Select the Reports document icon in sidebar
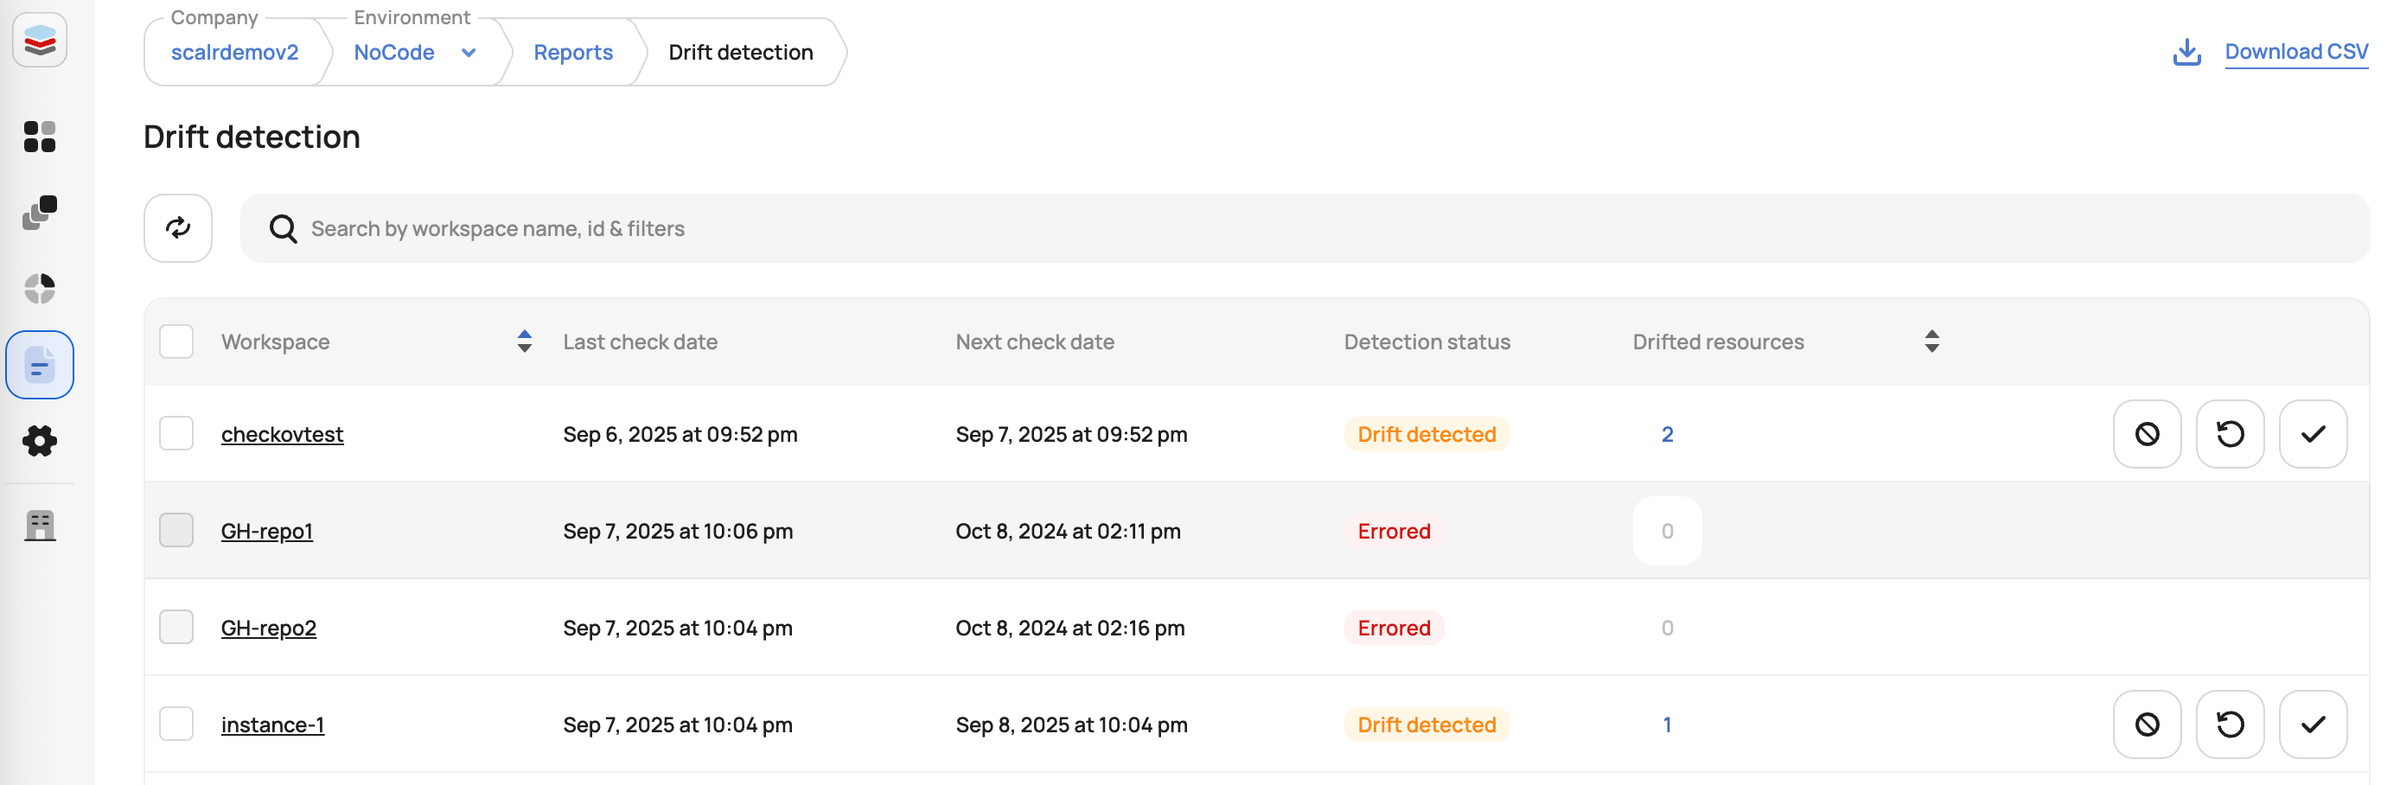The image size is (2400, 785). pos(40,364)
